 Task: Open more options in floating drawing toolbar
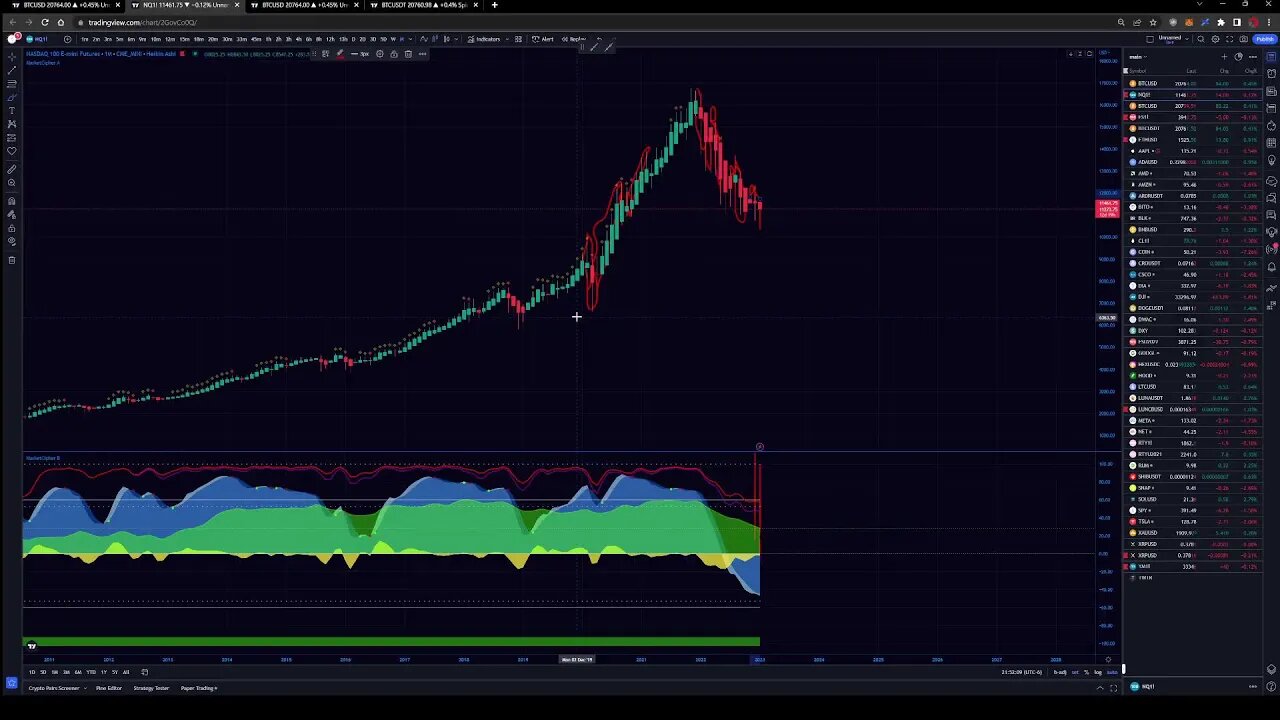[x=422, y=53]
